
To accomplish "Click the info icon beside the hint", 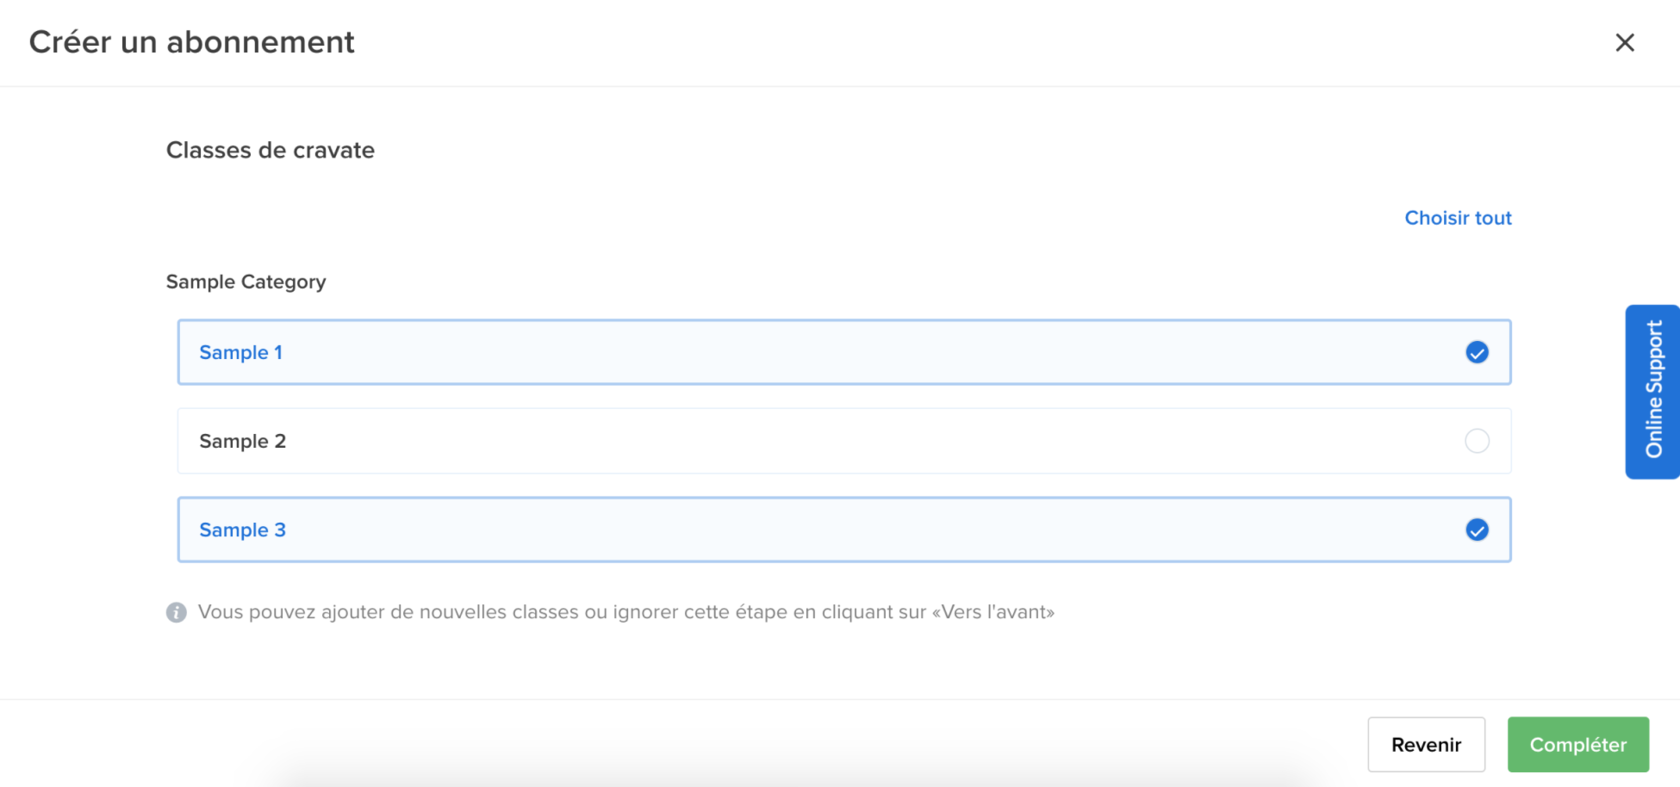I will pyautogui.click(x=176, y=612).
